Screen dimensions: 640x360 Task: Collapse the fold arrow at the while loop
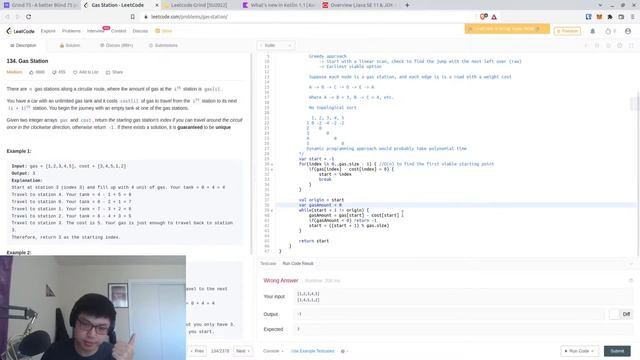(272, 210)
